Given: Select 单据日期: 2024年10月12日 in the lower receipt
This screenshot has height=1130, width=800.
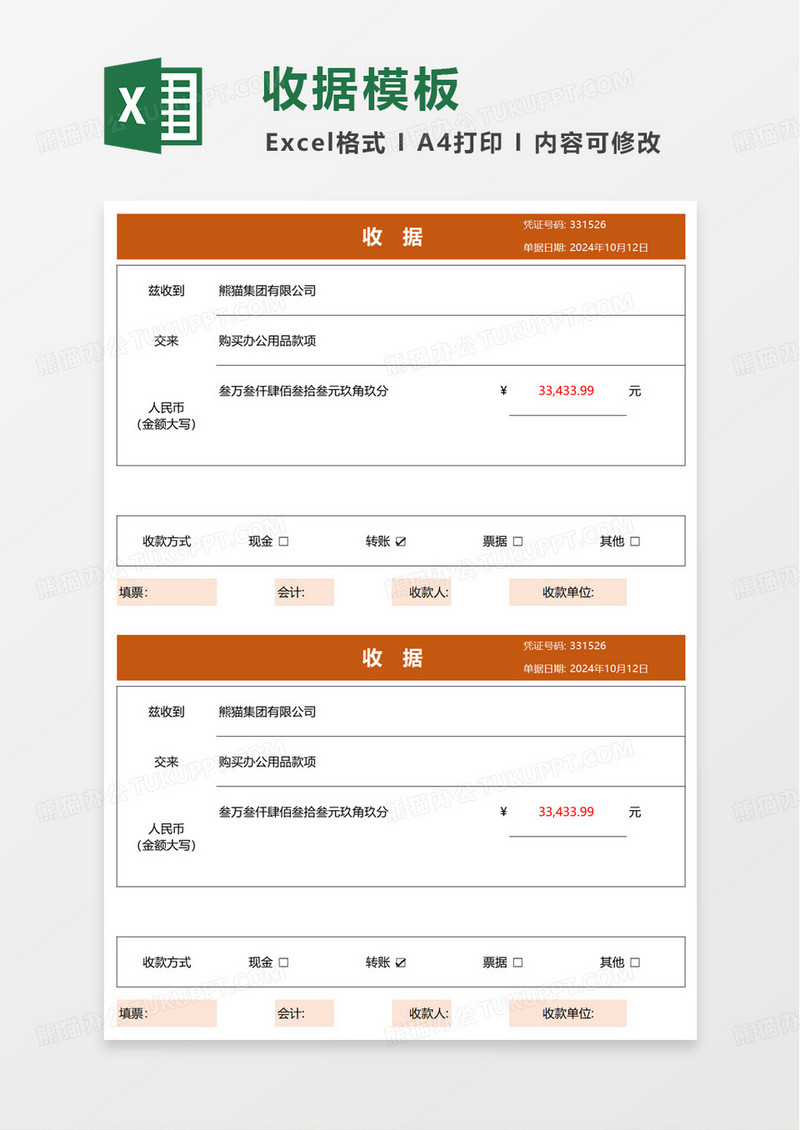Looking at the screenshot, I should click(586, 668).
